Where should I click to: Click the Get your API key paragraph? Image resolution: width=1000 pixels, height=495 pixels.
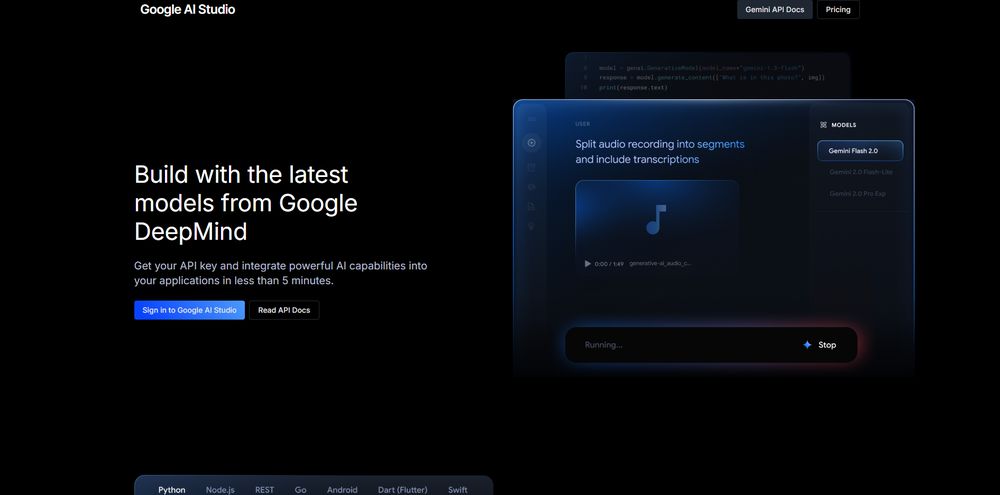[x=281, y=273]
